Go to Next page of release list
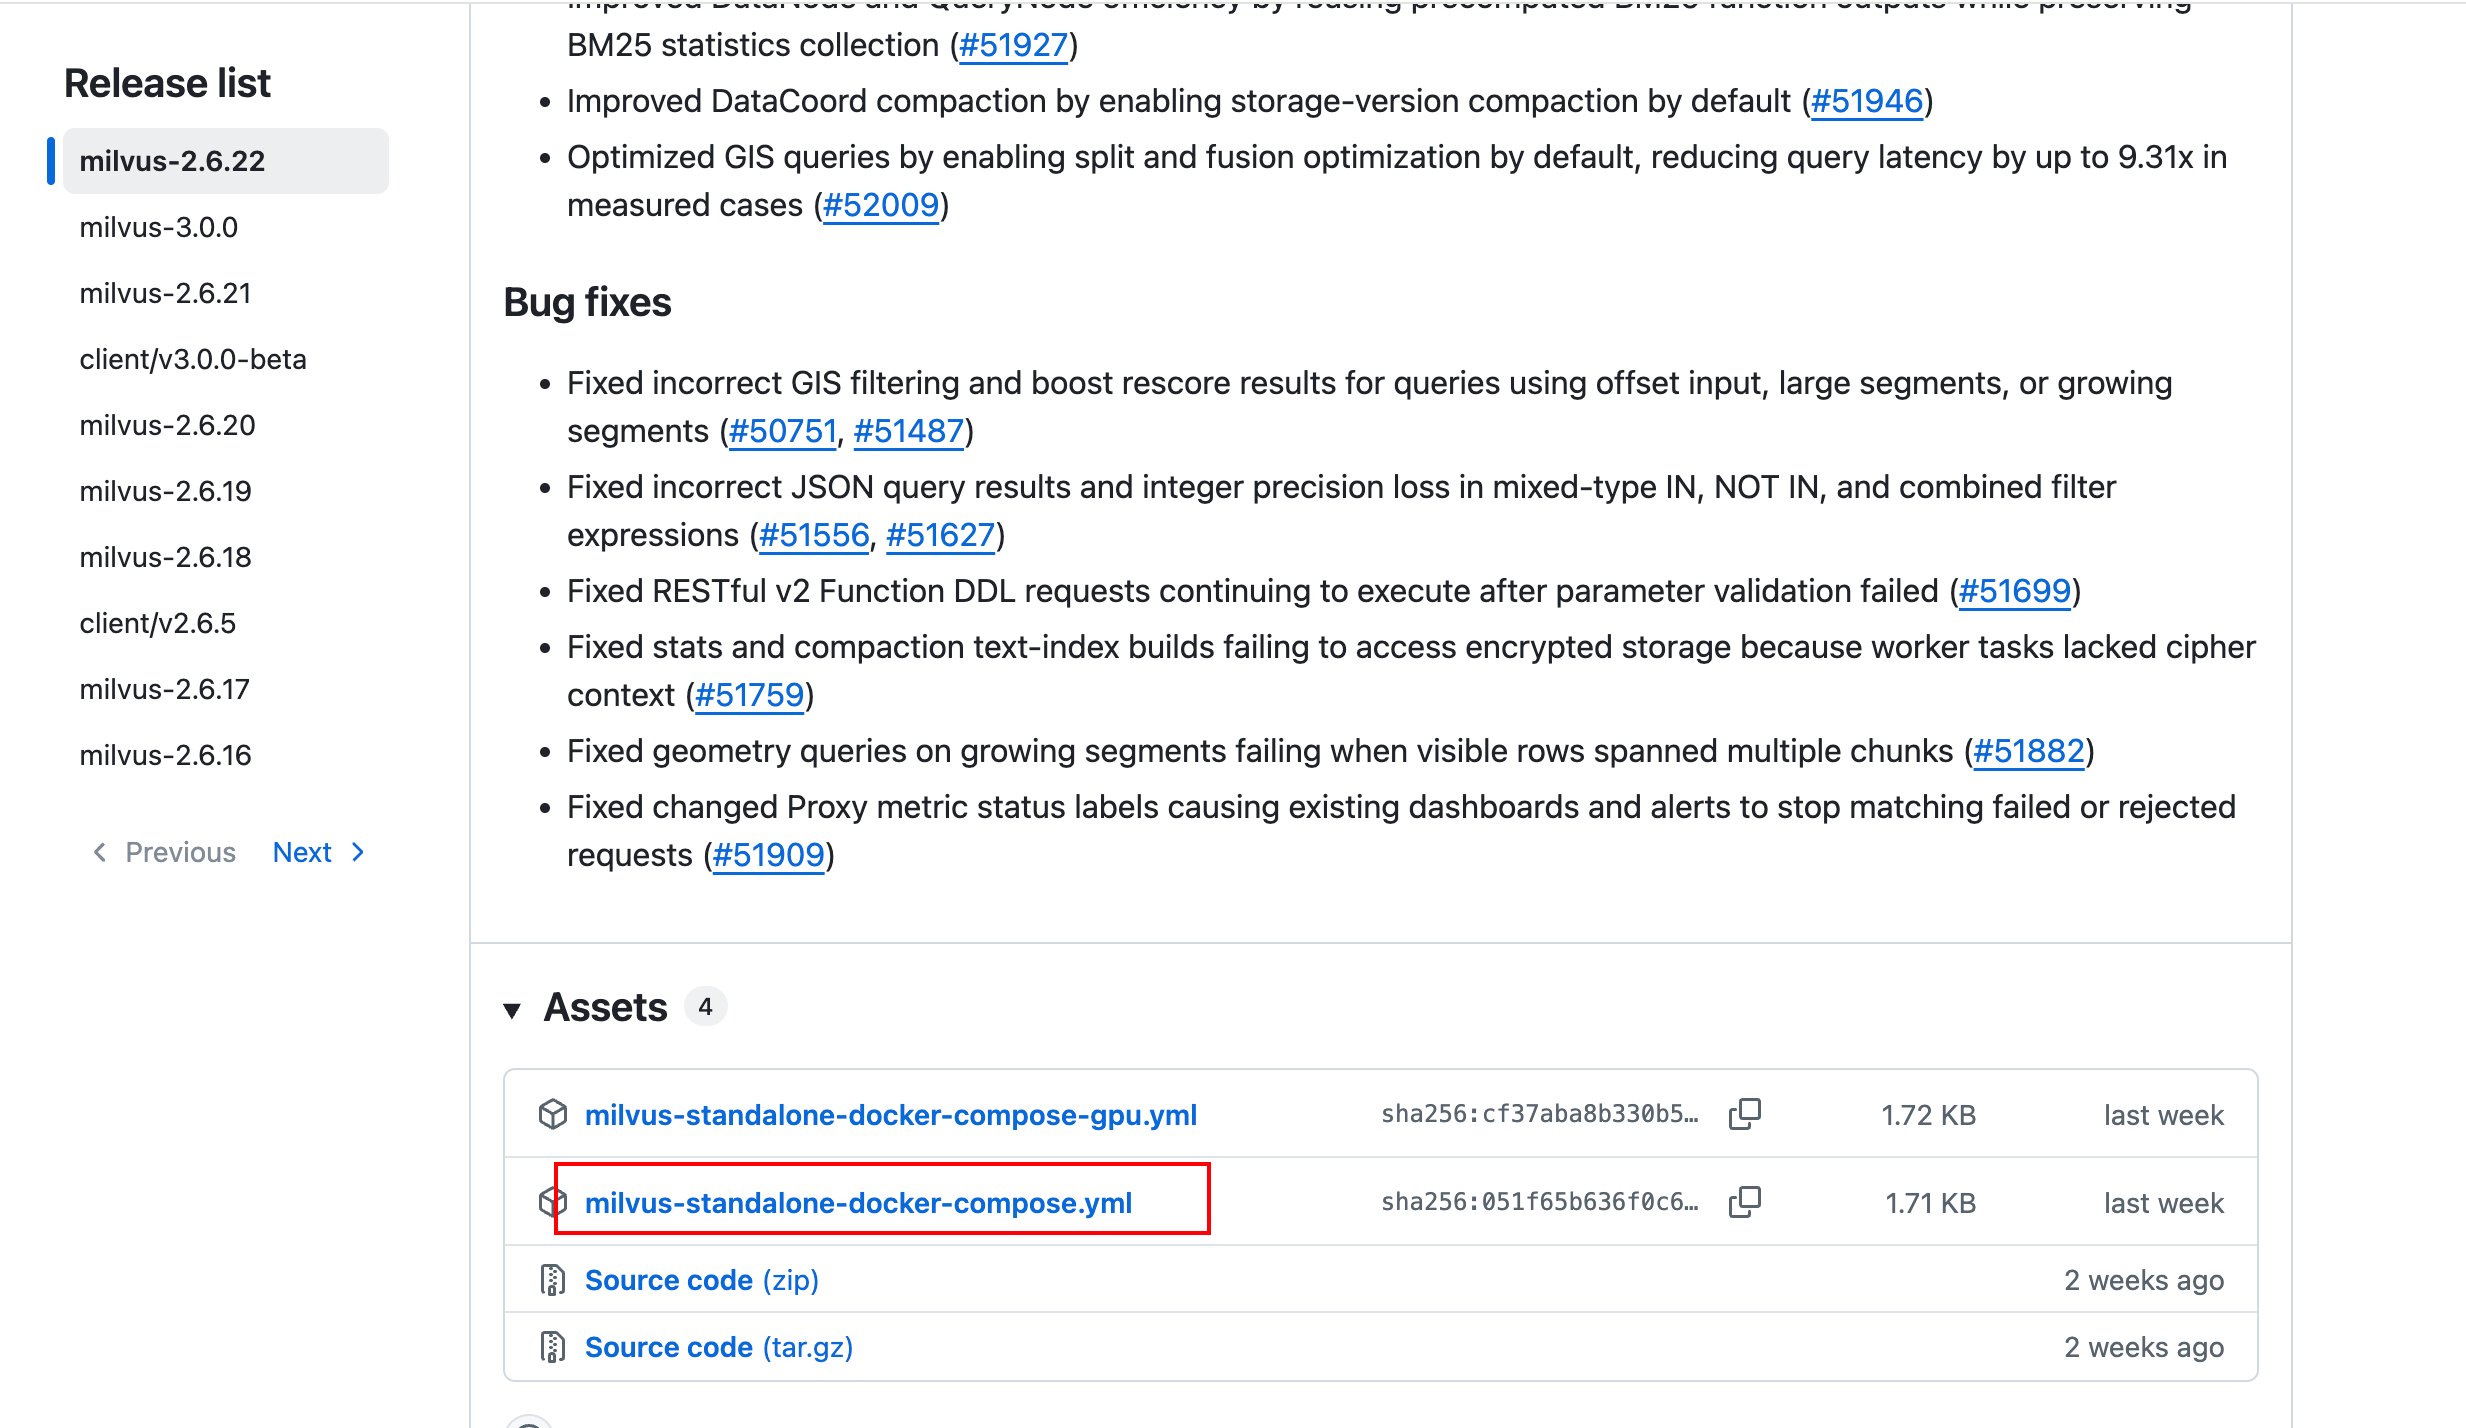 tap(319, 852)
